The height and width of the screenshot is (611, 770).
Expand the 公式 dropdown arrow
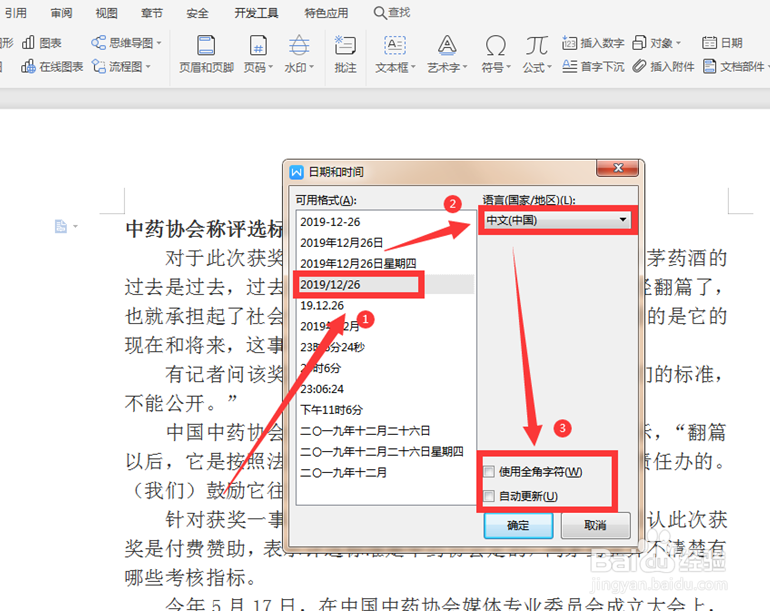point(550,67)
